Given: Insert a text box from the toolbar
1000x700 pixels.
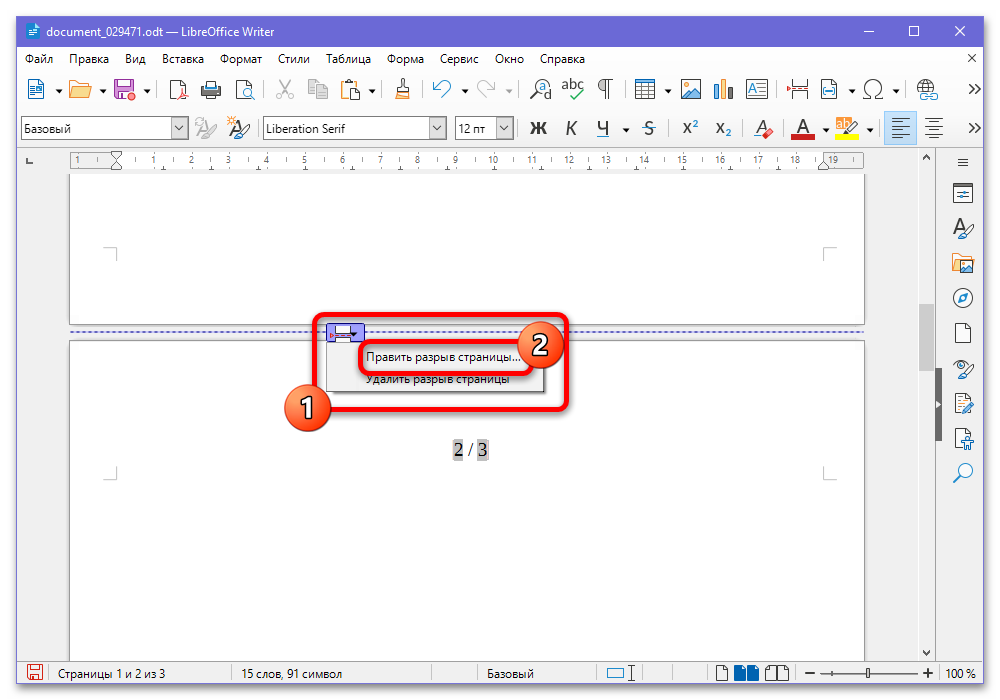Looking at the screenshot, I should tap(756, 90).
